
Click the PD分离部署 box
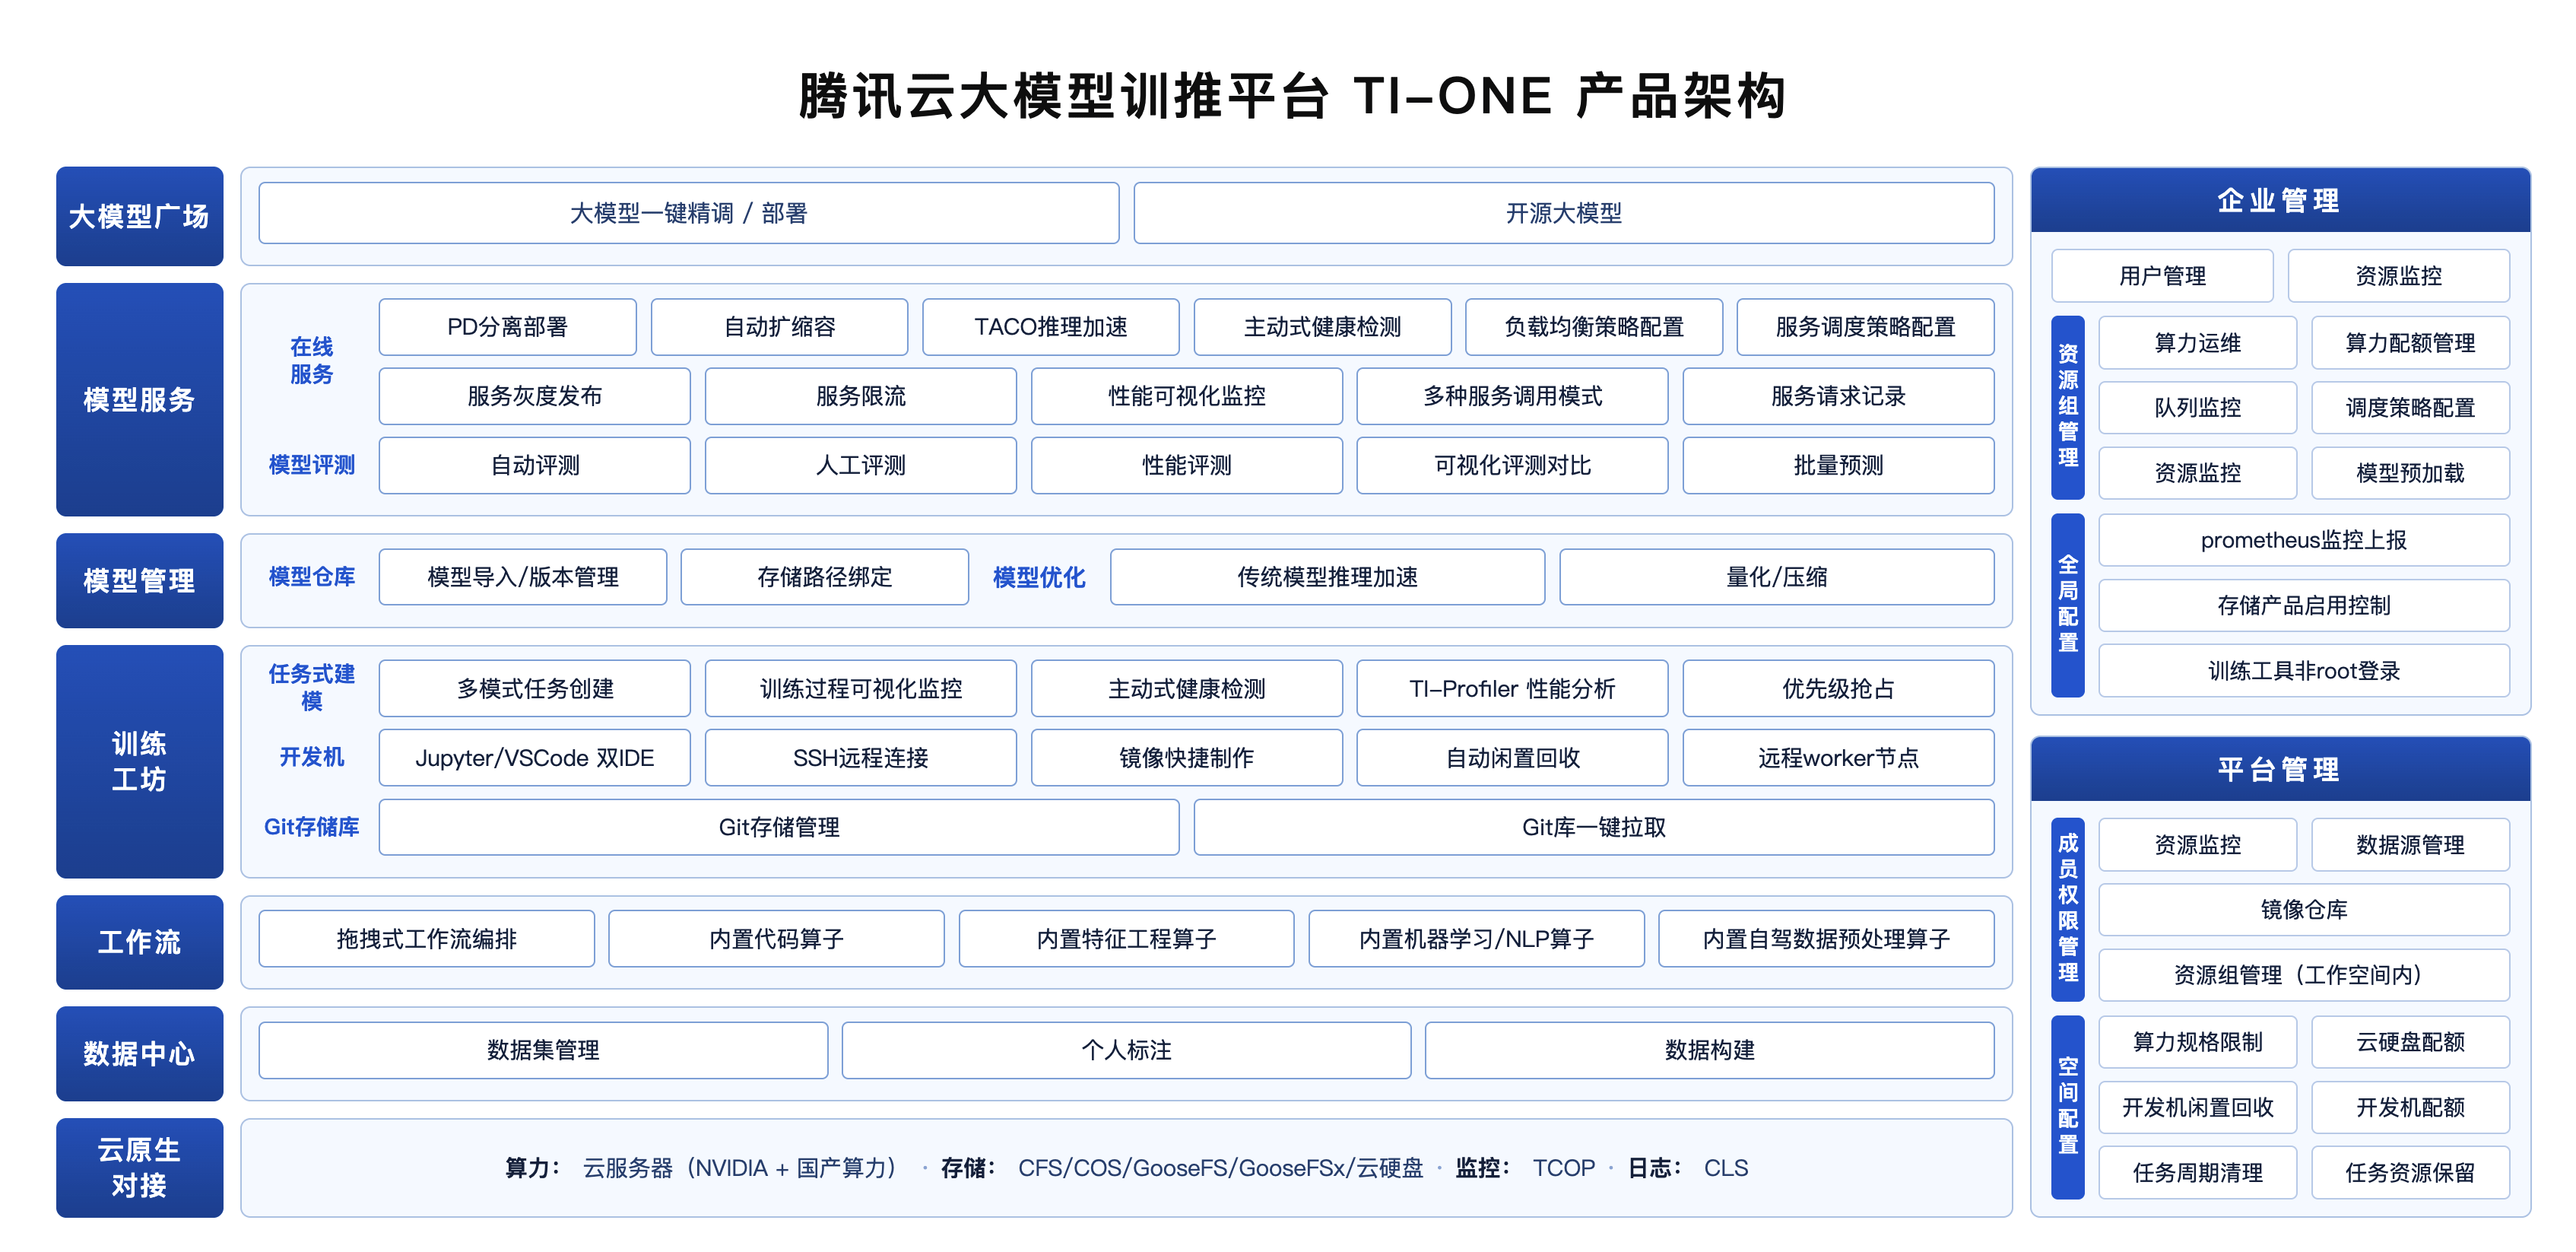coord(507,327)
